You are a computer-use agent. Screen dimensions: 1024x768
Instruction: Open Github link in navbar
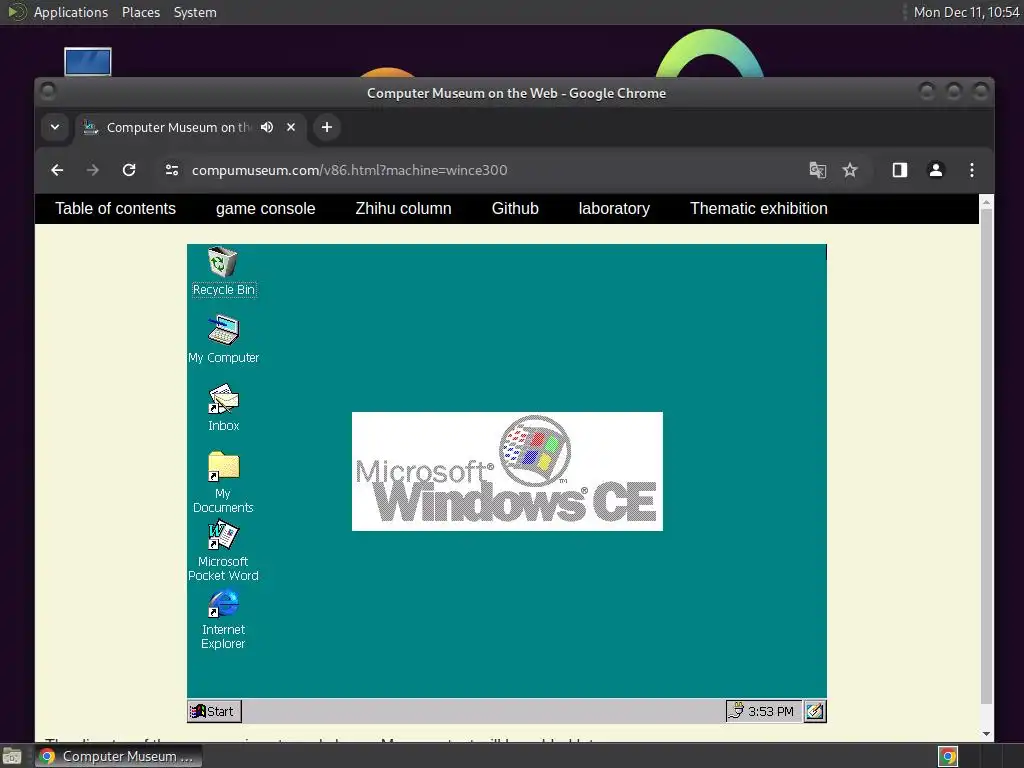(x=515, y=208)
